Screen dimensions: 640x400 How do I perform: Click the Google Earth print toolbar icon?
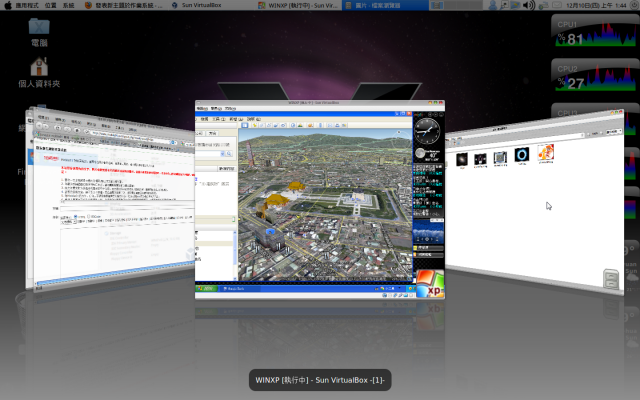(338, 125)
